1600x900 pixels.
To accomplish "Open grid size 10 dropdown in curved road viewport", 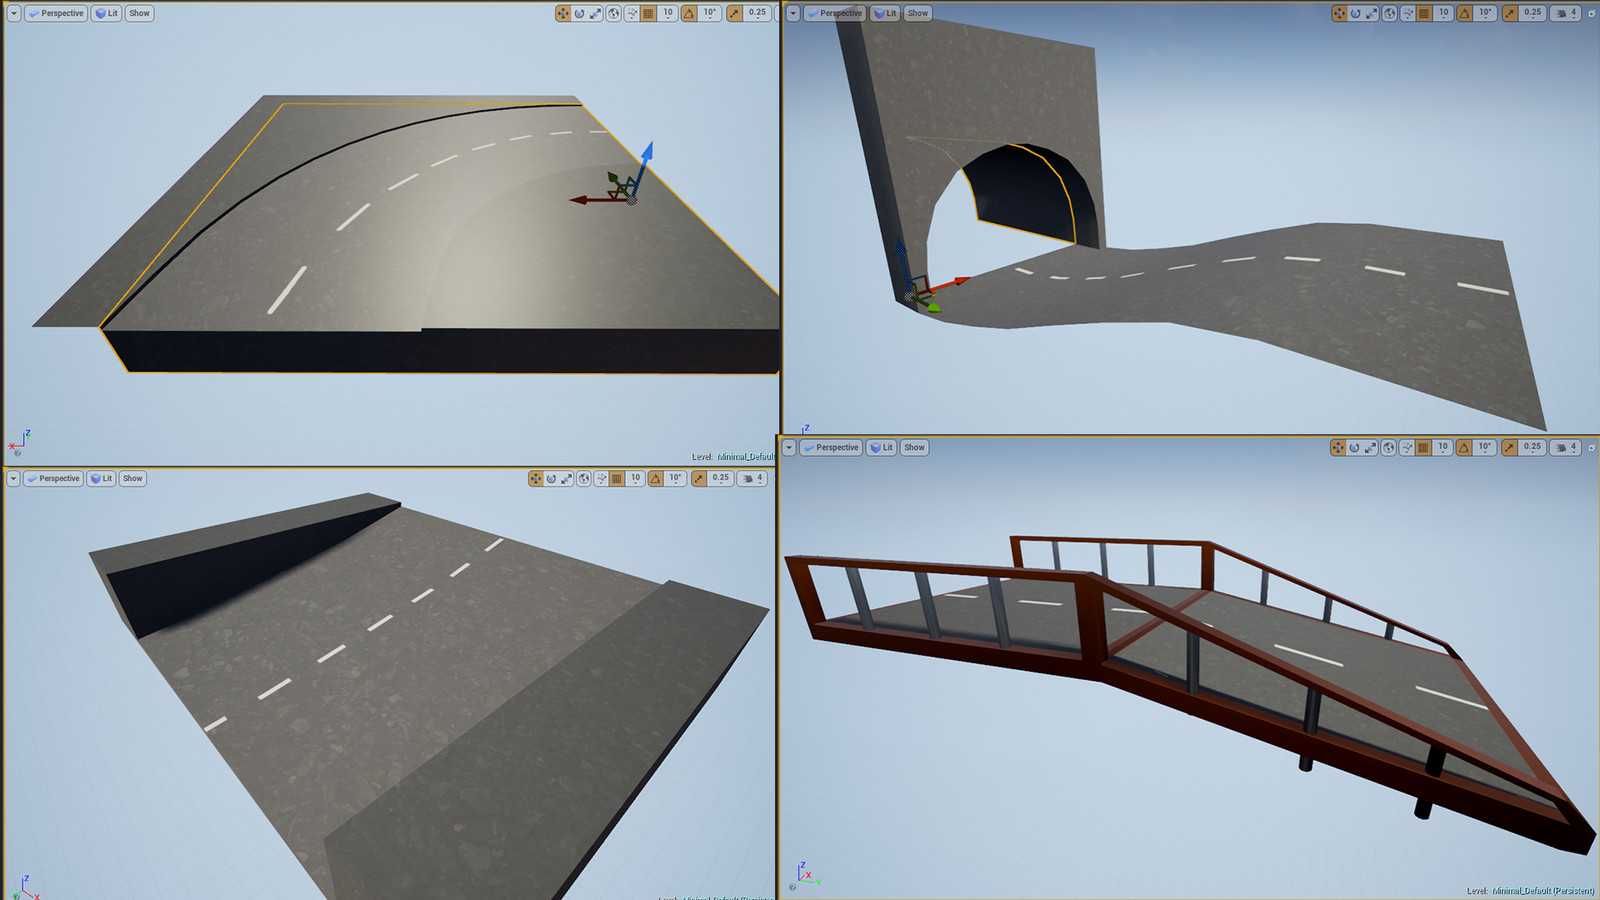I will (x=668, y=13).
